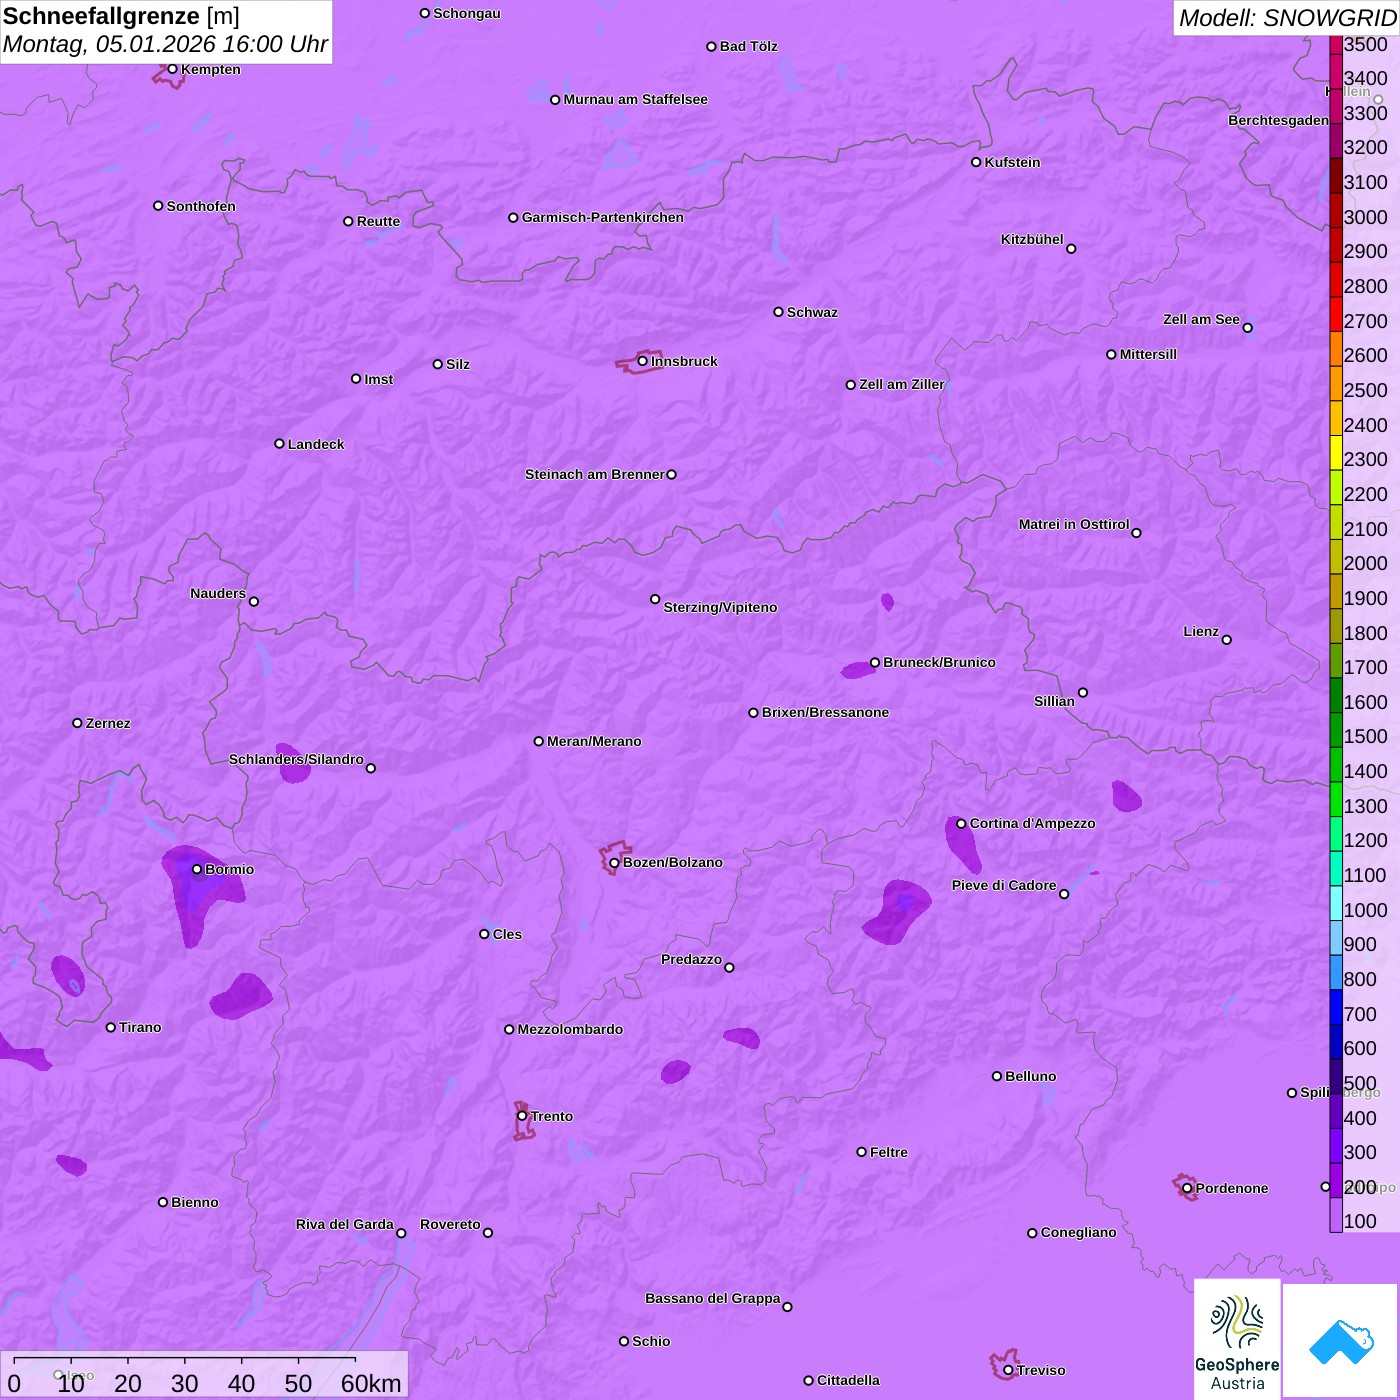Click the Schlanders/Silandro label
1400x1400 pixels.
(296, 759)
